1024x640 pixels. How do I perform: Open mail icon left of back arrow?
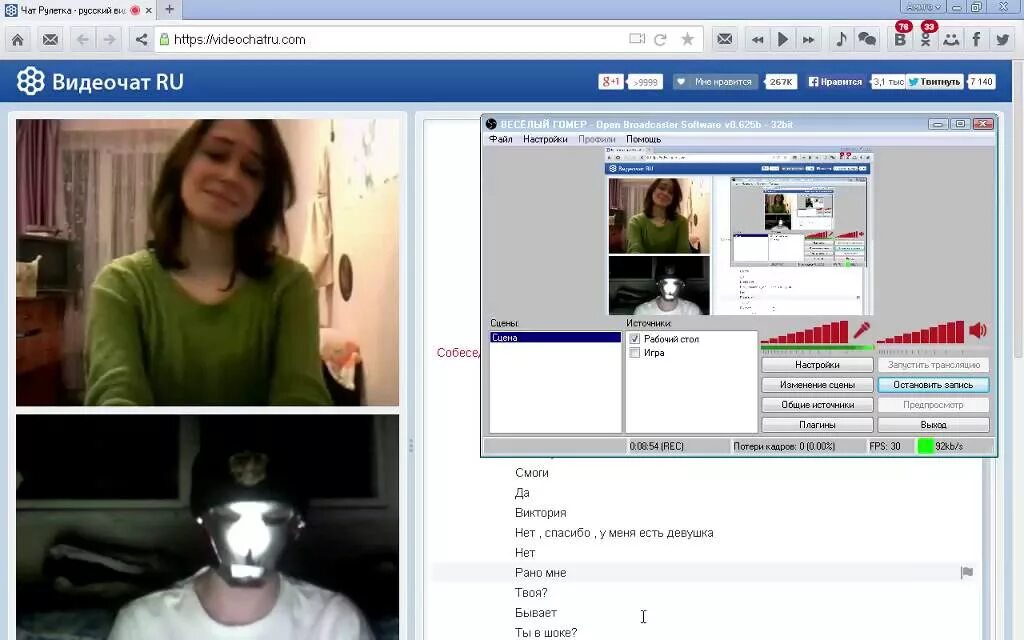(50, 40)
